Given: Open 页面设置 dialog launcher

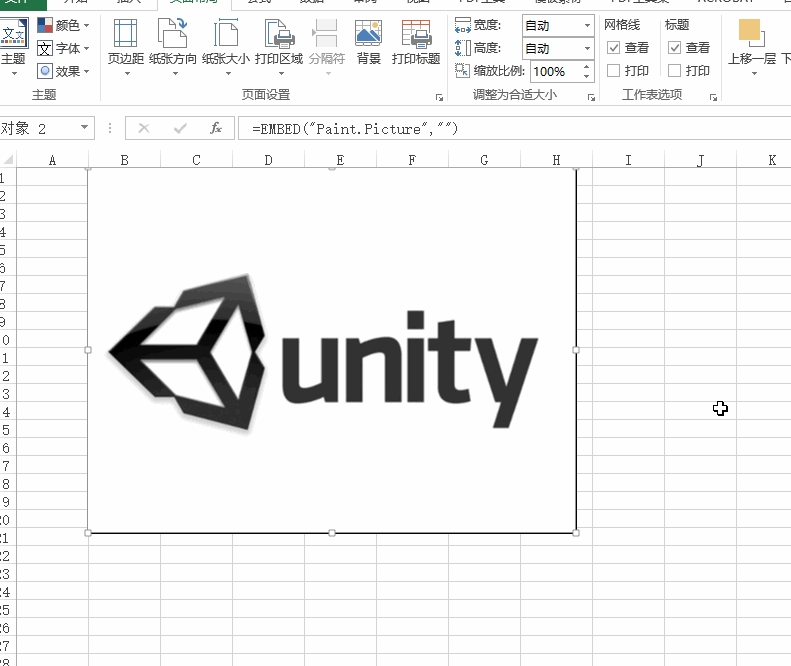Looking at the screenshot, I should (439, 97).
